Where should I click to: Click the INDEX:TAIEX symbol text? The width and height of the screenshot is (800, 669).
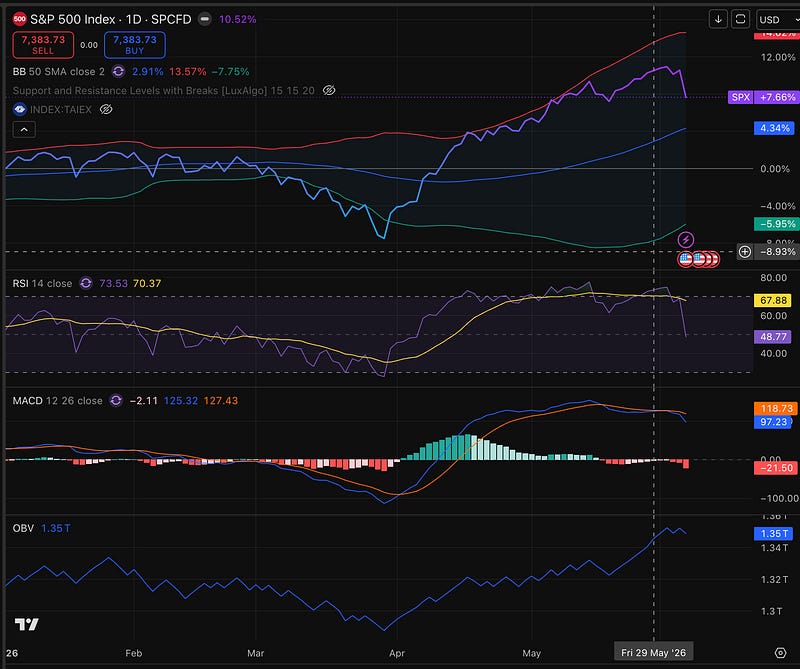61,109
